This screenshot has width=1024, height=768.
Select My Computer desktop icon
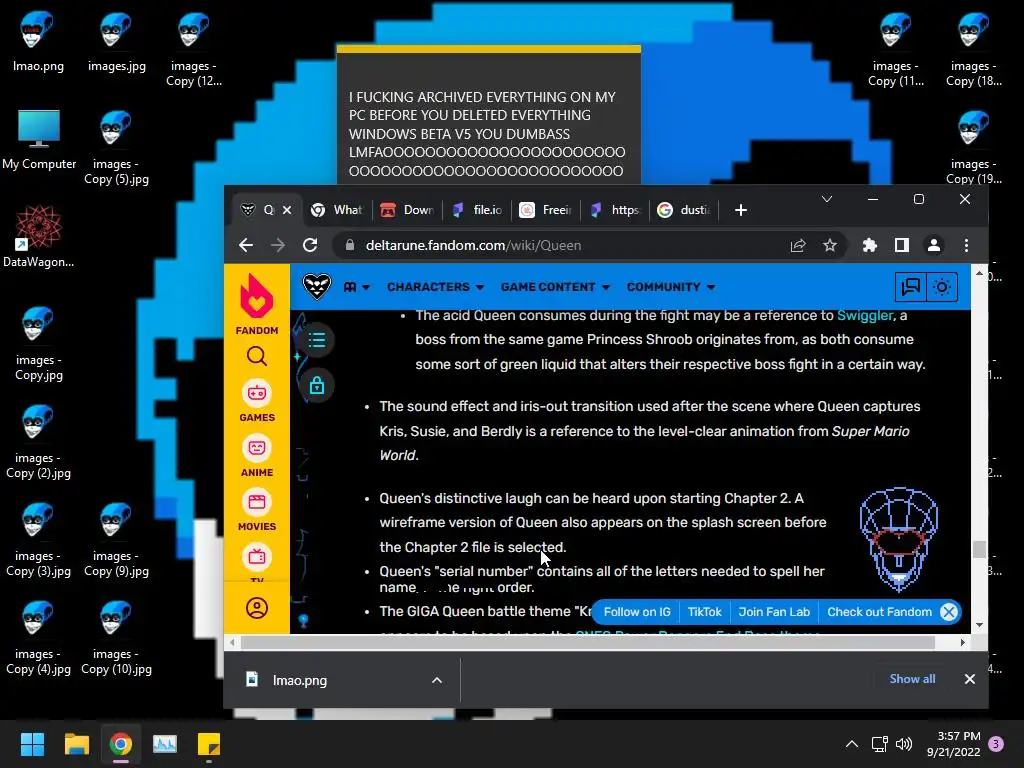point(39,139)
